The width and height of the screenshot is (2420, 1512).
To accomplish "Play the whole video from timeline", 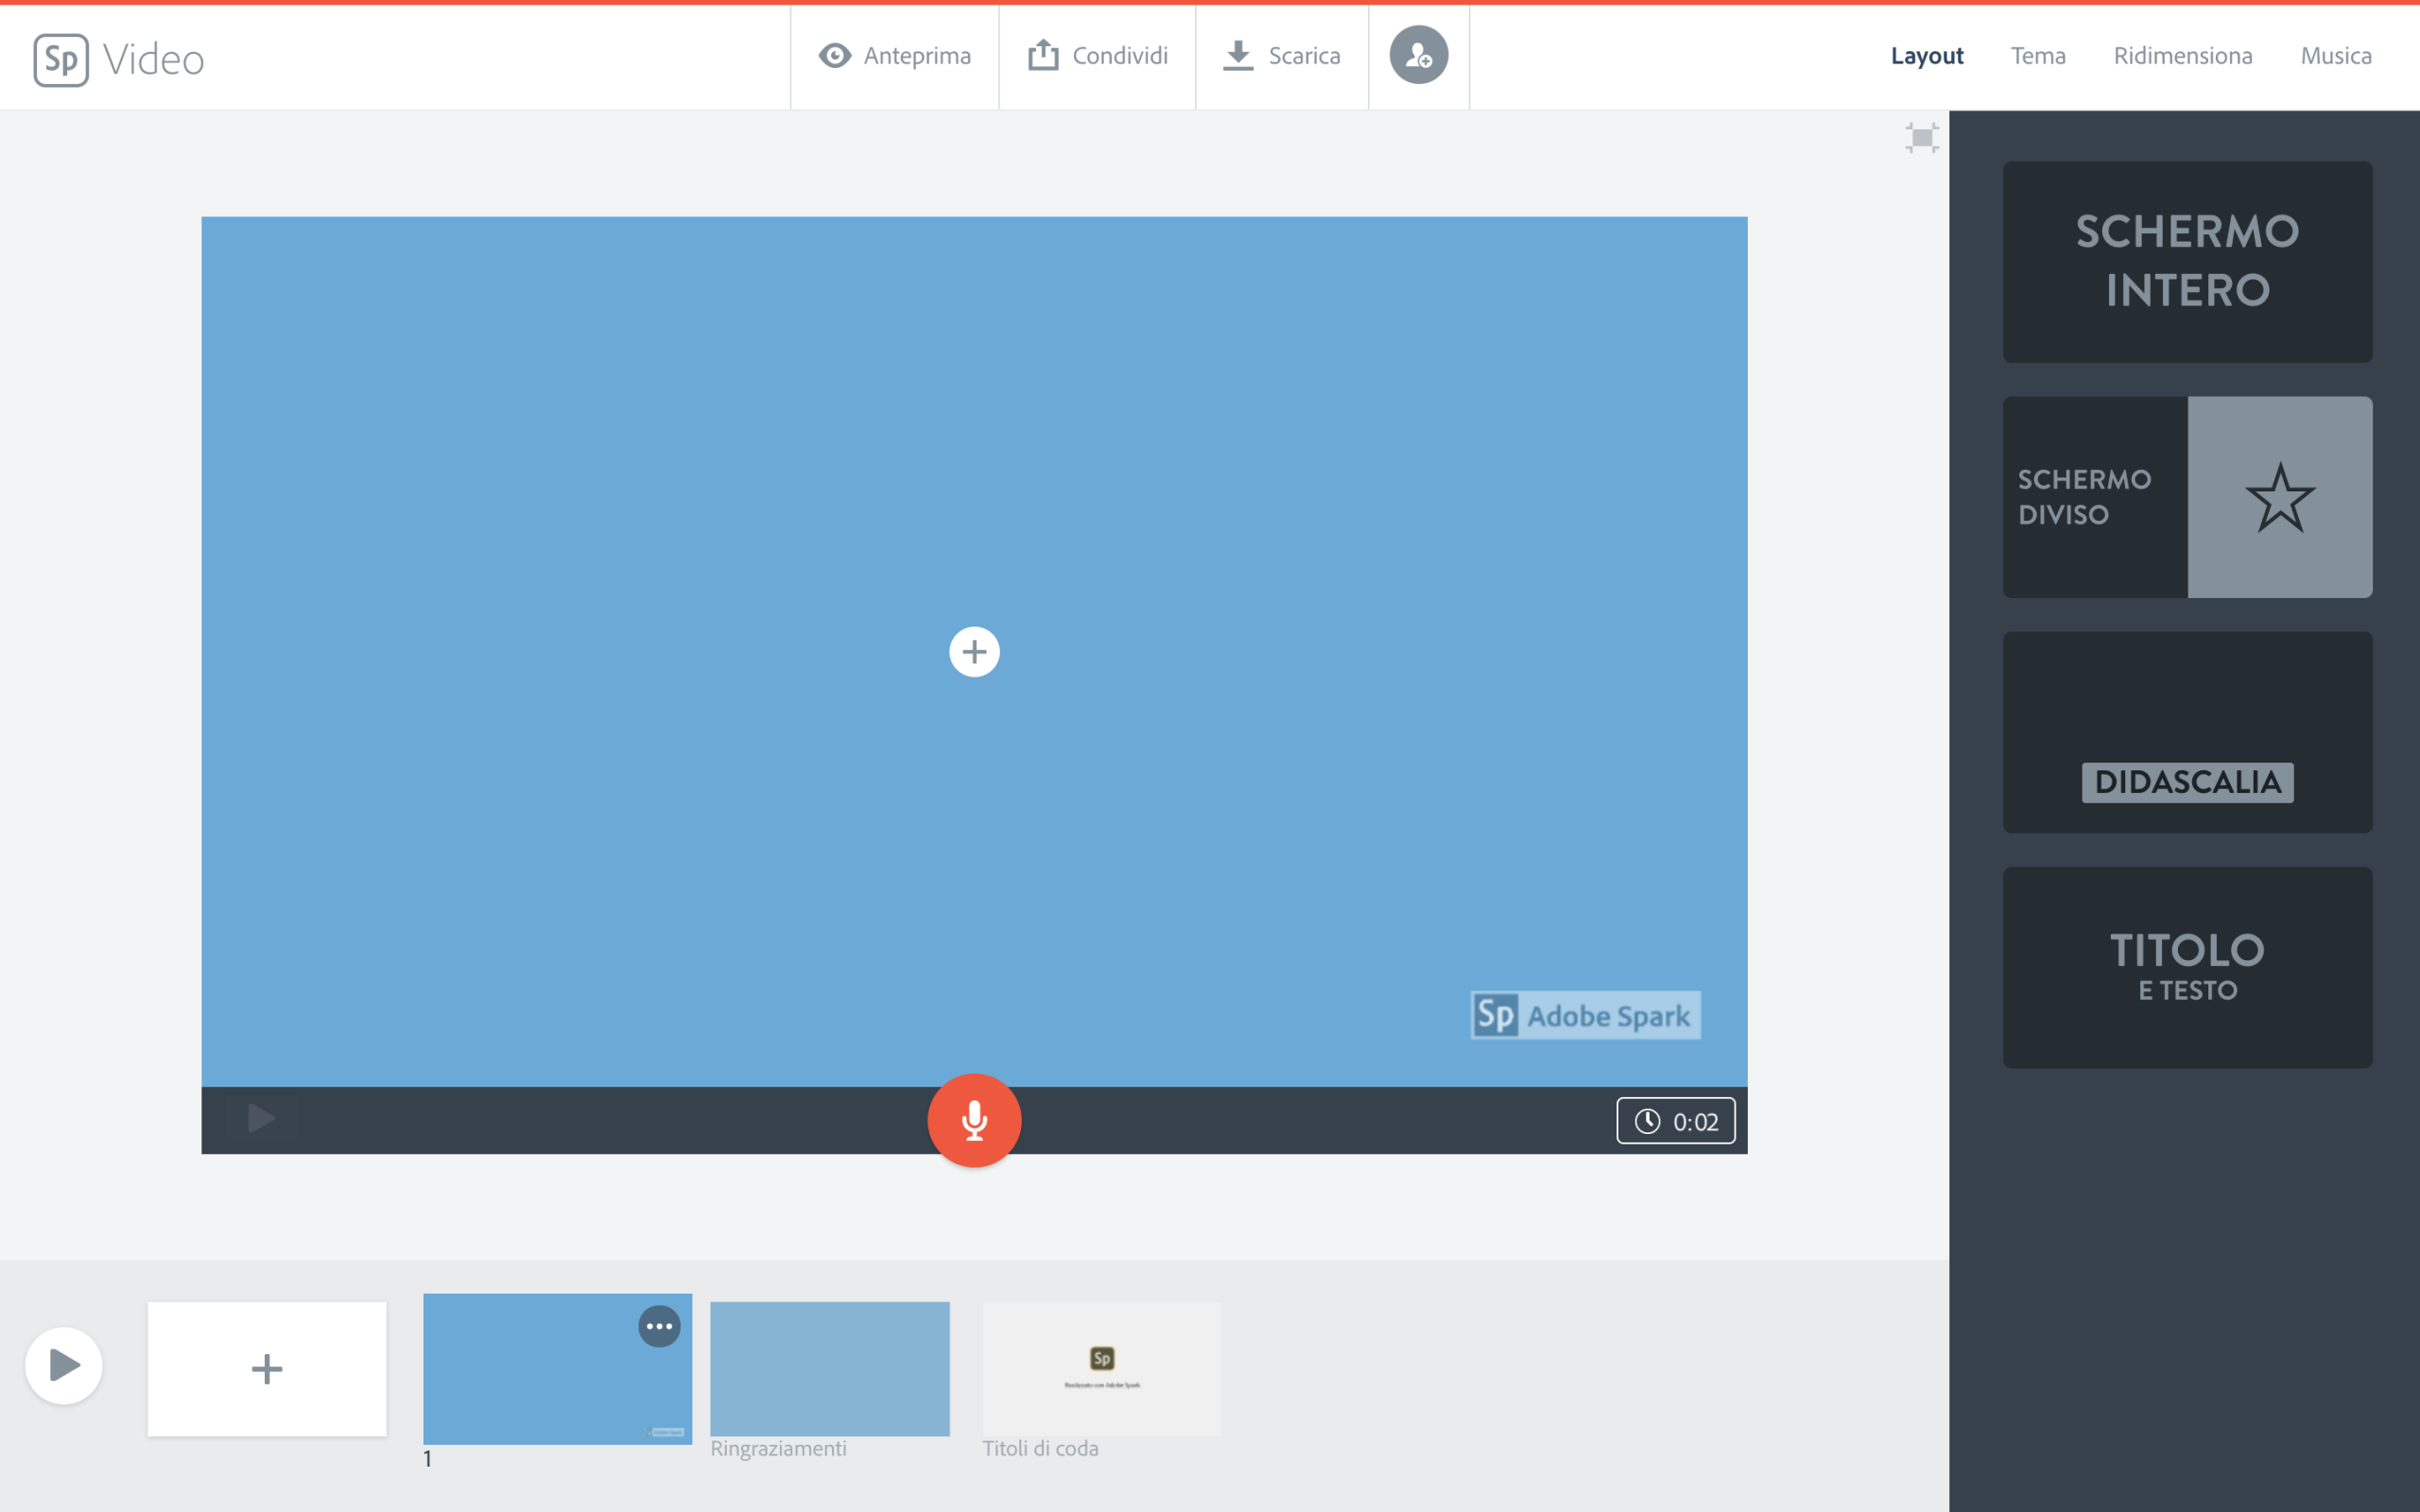I will coord(64,1365).
